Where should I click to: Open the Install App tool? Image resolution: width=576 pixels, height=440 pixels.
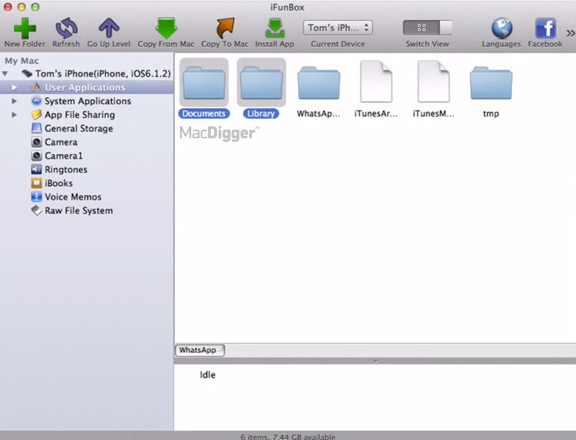click(275, 28)
